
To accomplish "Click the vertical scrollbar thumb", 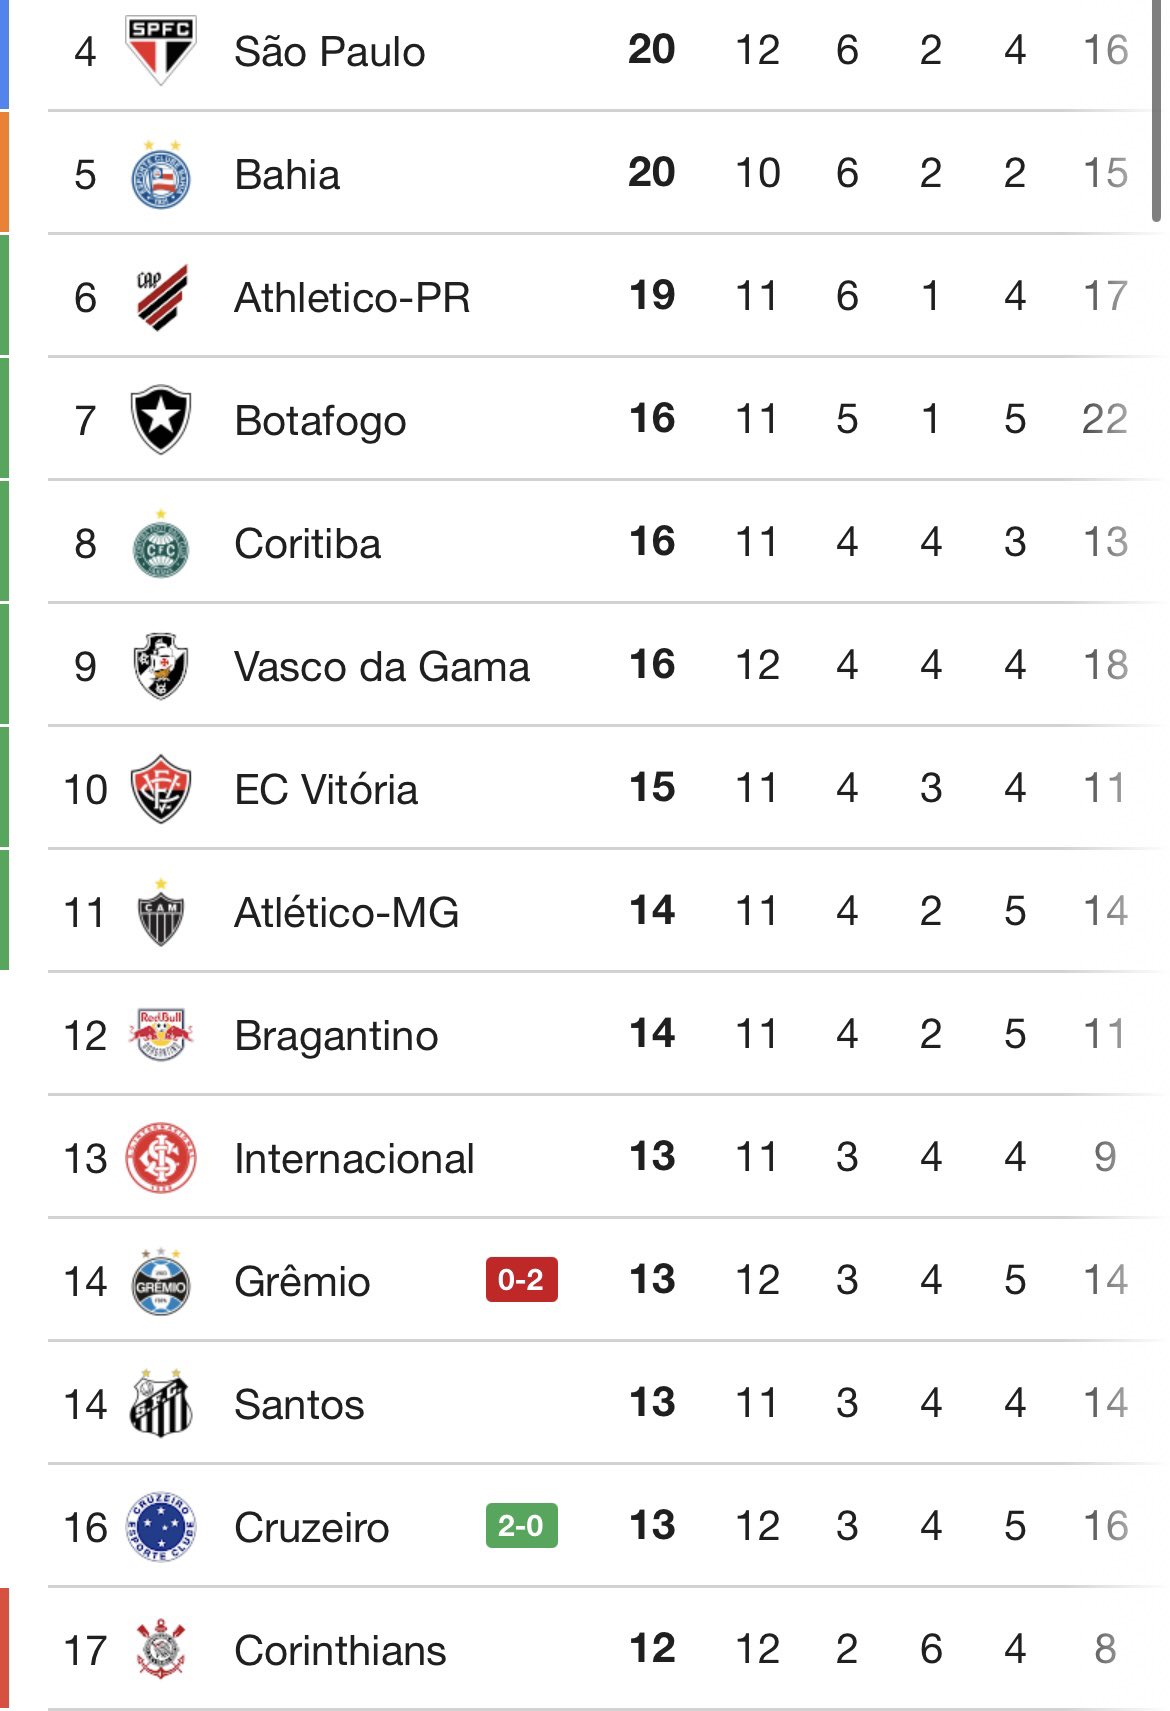I will click(x=1157, y=110).
